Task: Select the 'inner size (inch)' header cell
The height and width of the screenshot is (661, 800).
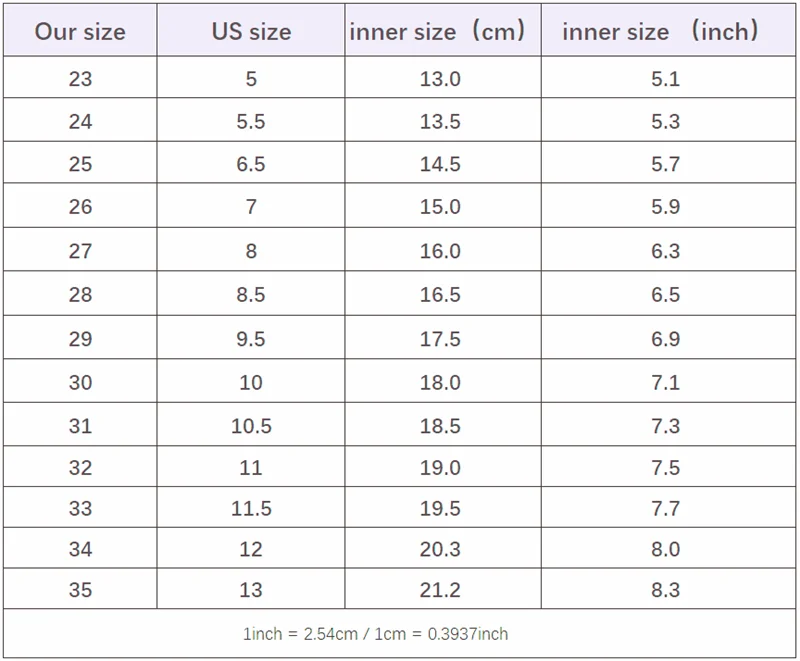Action: coord(668,31)
